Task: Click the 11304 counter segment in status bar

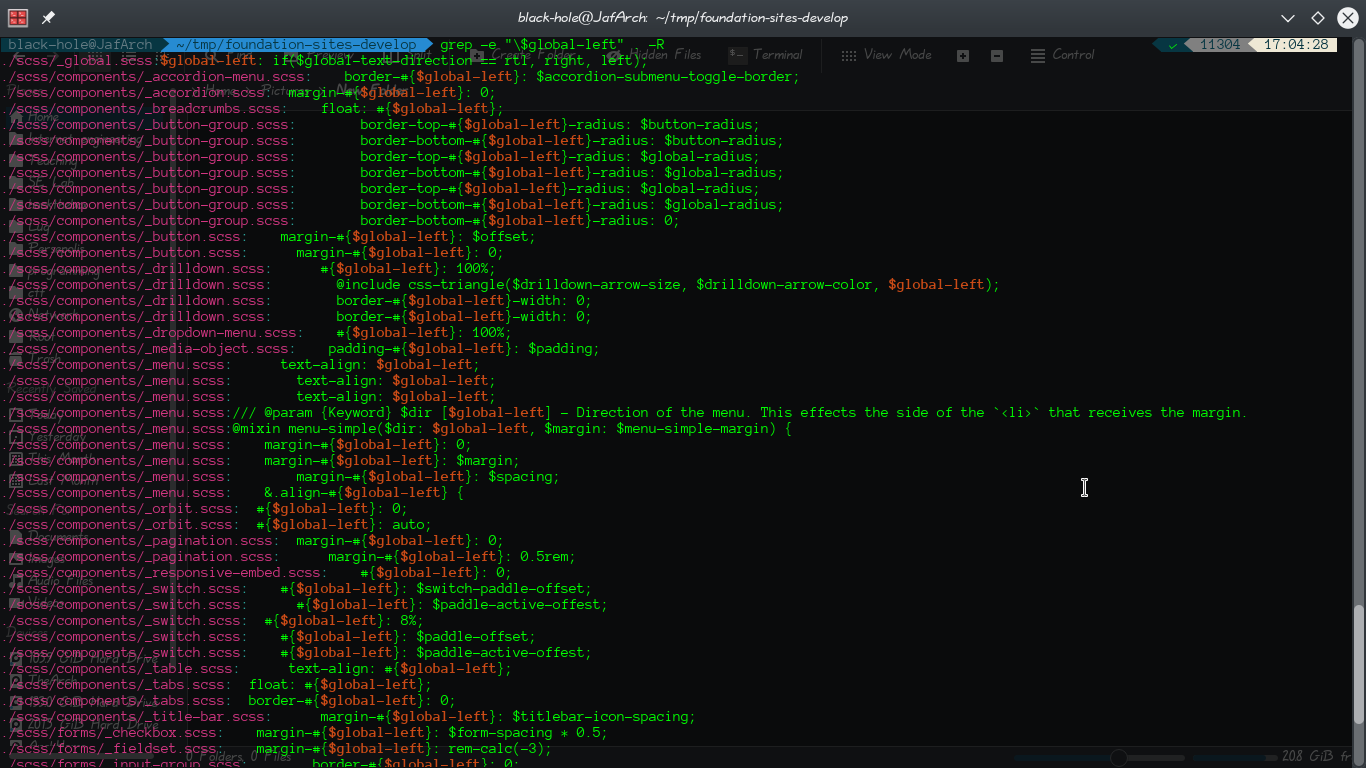Action: (1223, 45)
